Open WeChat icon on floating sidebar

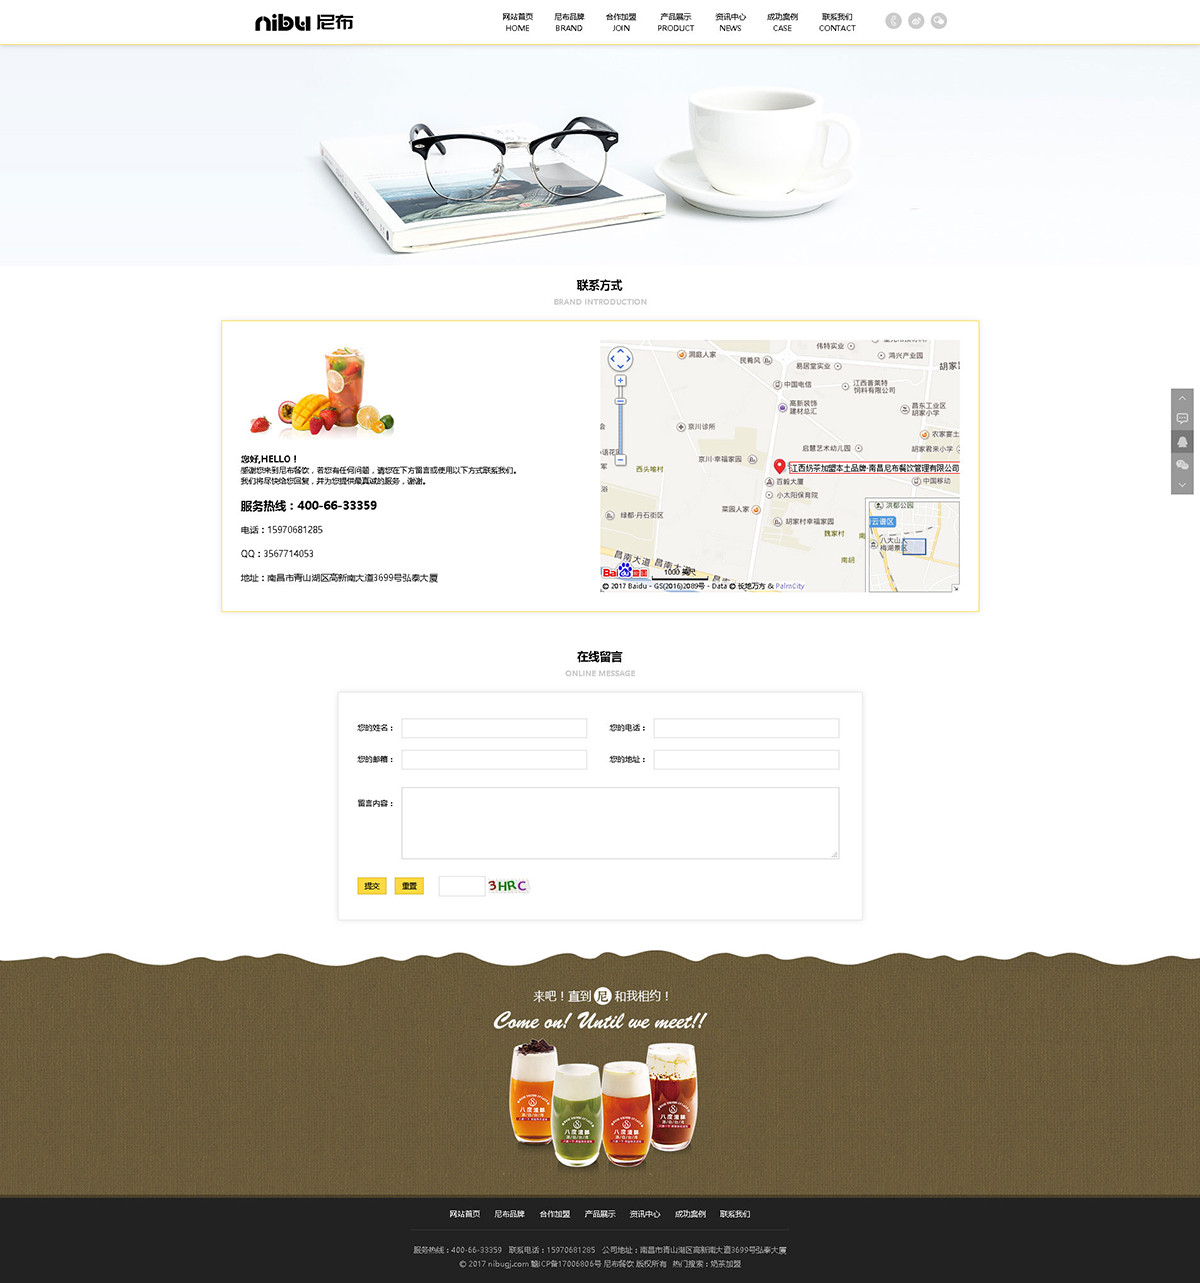(x=1182, y=465)
